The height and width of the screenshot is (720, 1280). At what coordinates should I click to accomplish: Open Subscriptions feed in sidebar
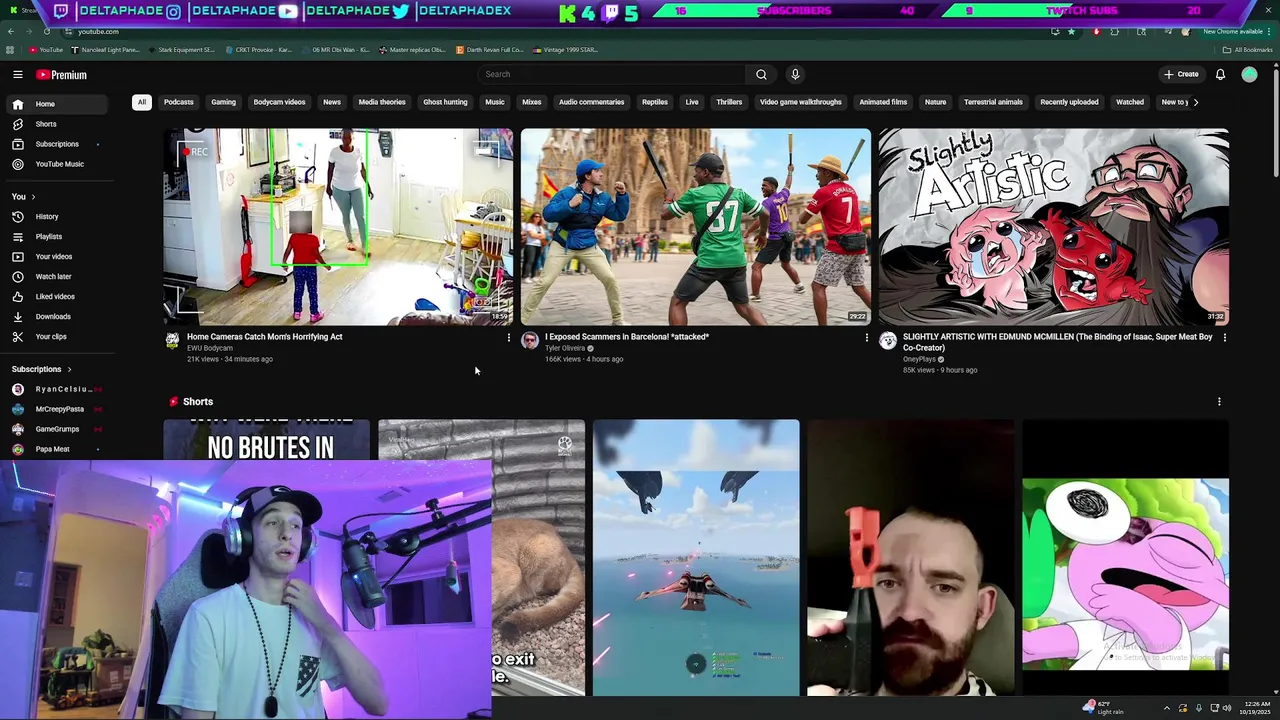point(56,144)
